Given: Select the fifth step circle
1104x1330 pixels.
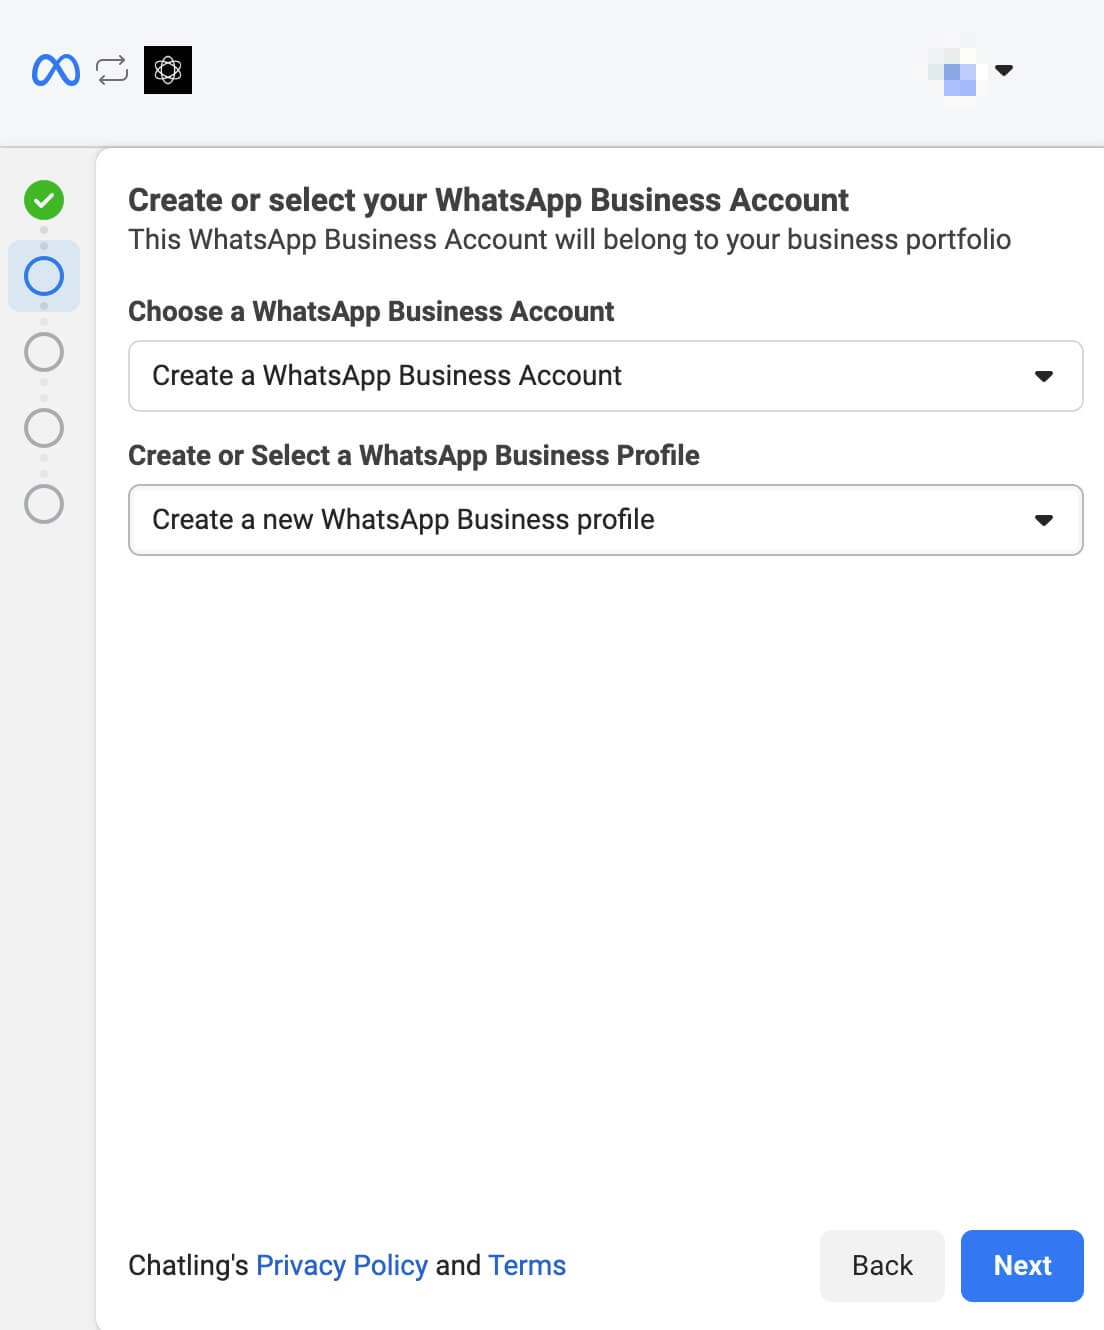Looking at the screenshot, I should 44,504.
